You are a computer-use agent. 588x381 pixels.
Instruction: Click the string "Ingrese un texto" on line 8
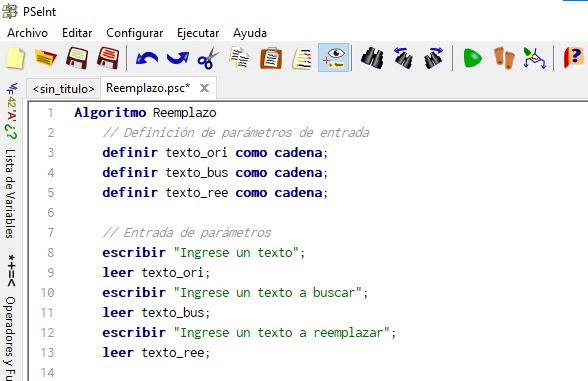tap(236, 252)
